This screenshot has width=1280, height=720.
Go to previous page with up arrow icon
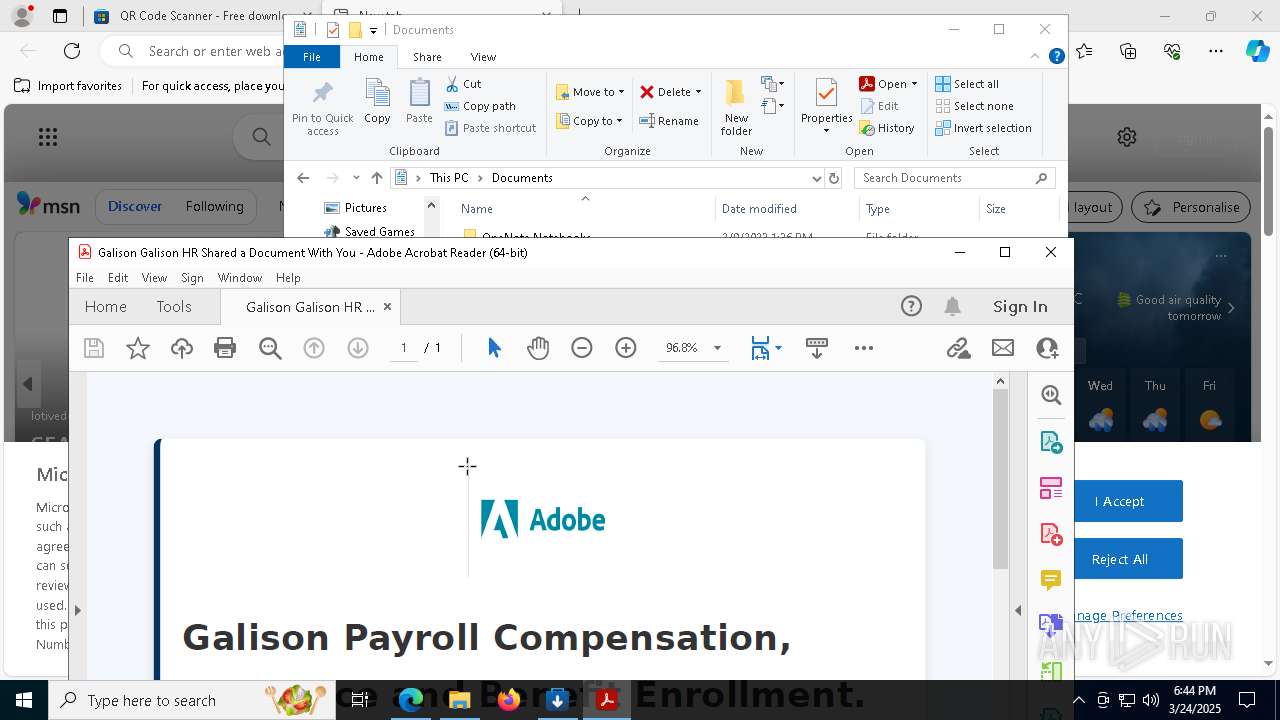[x=314, y=348]
